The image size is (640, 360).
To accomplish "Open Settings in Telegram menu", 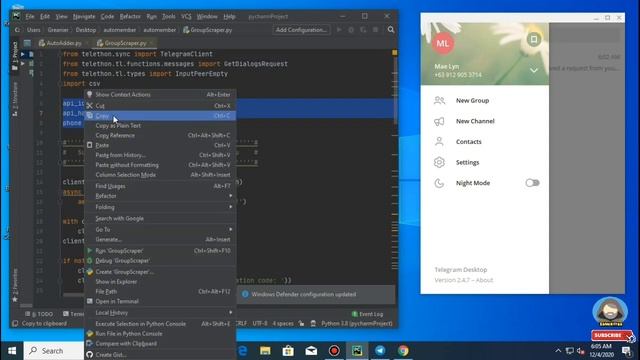I will pos(484,162).
